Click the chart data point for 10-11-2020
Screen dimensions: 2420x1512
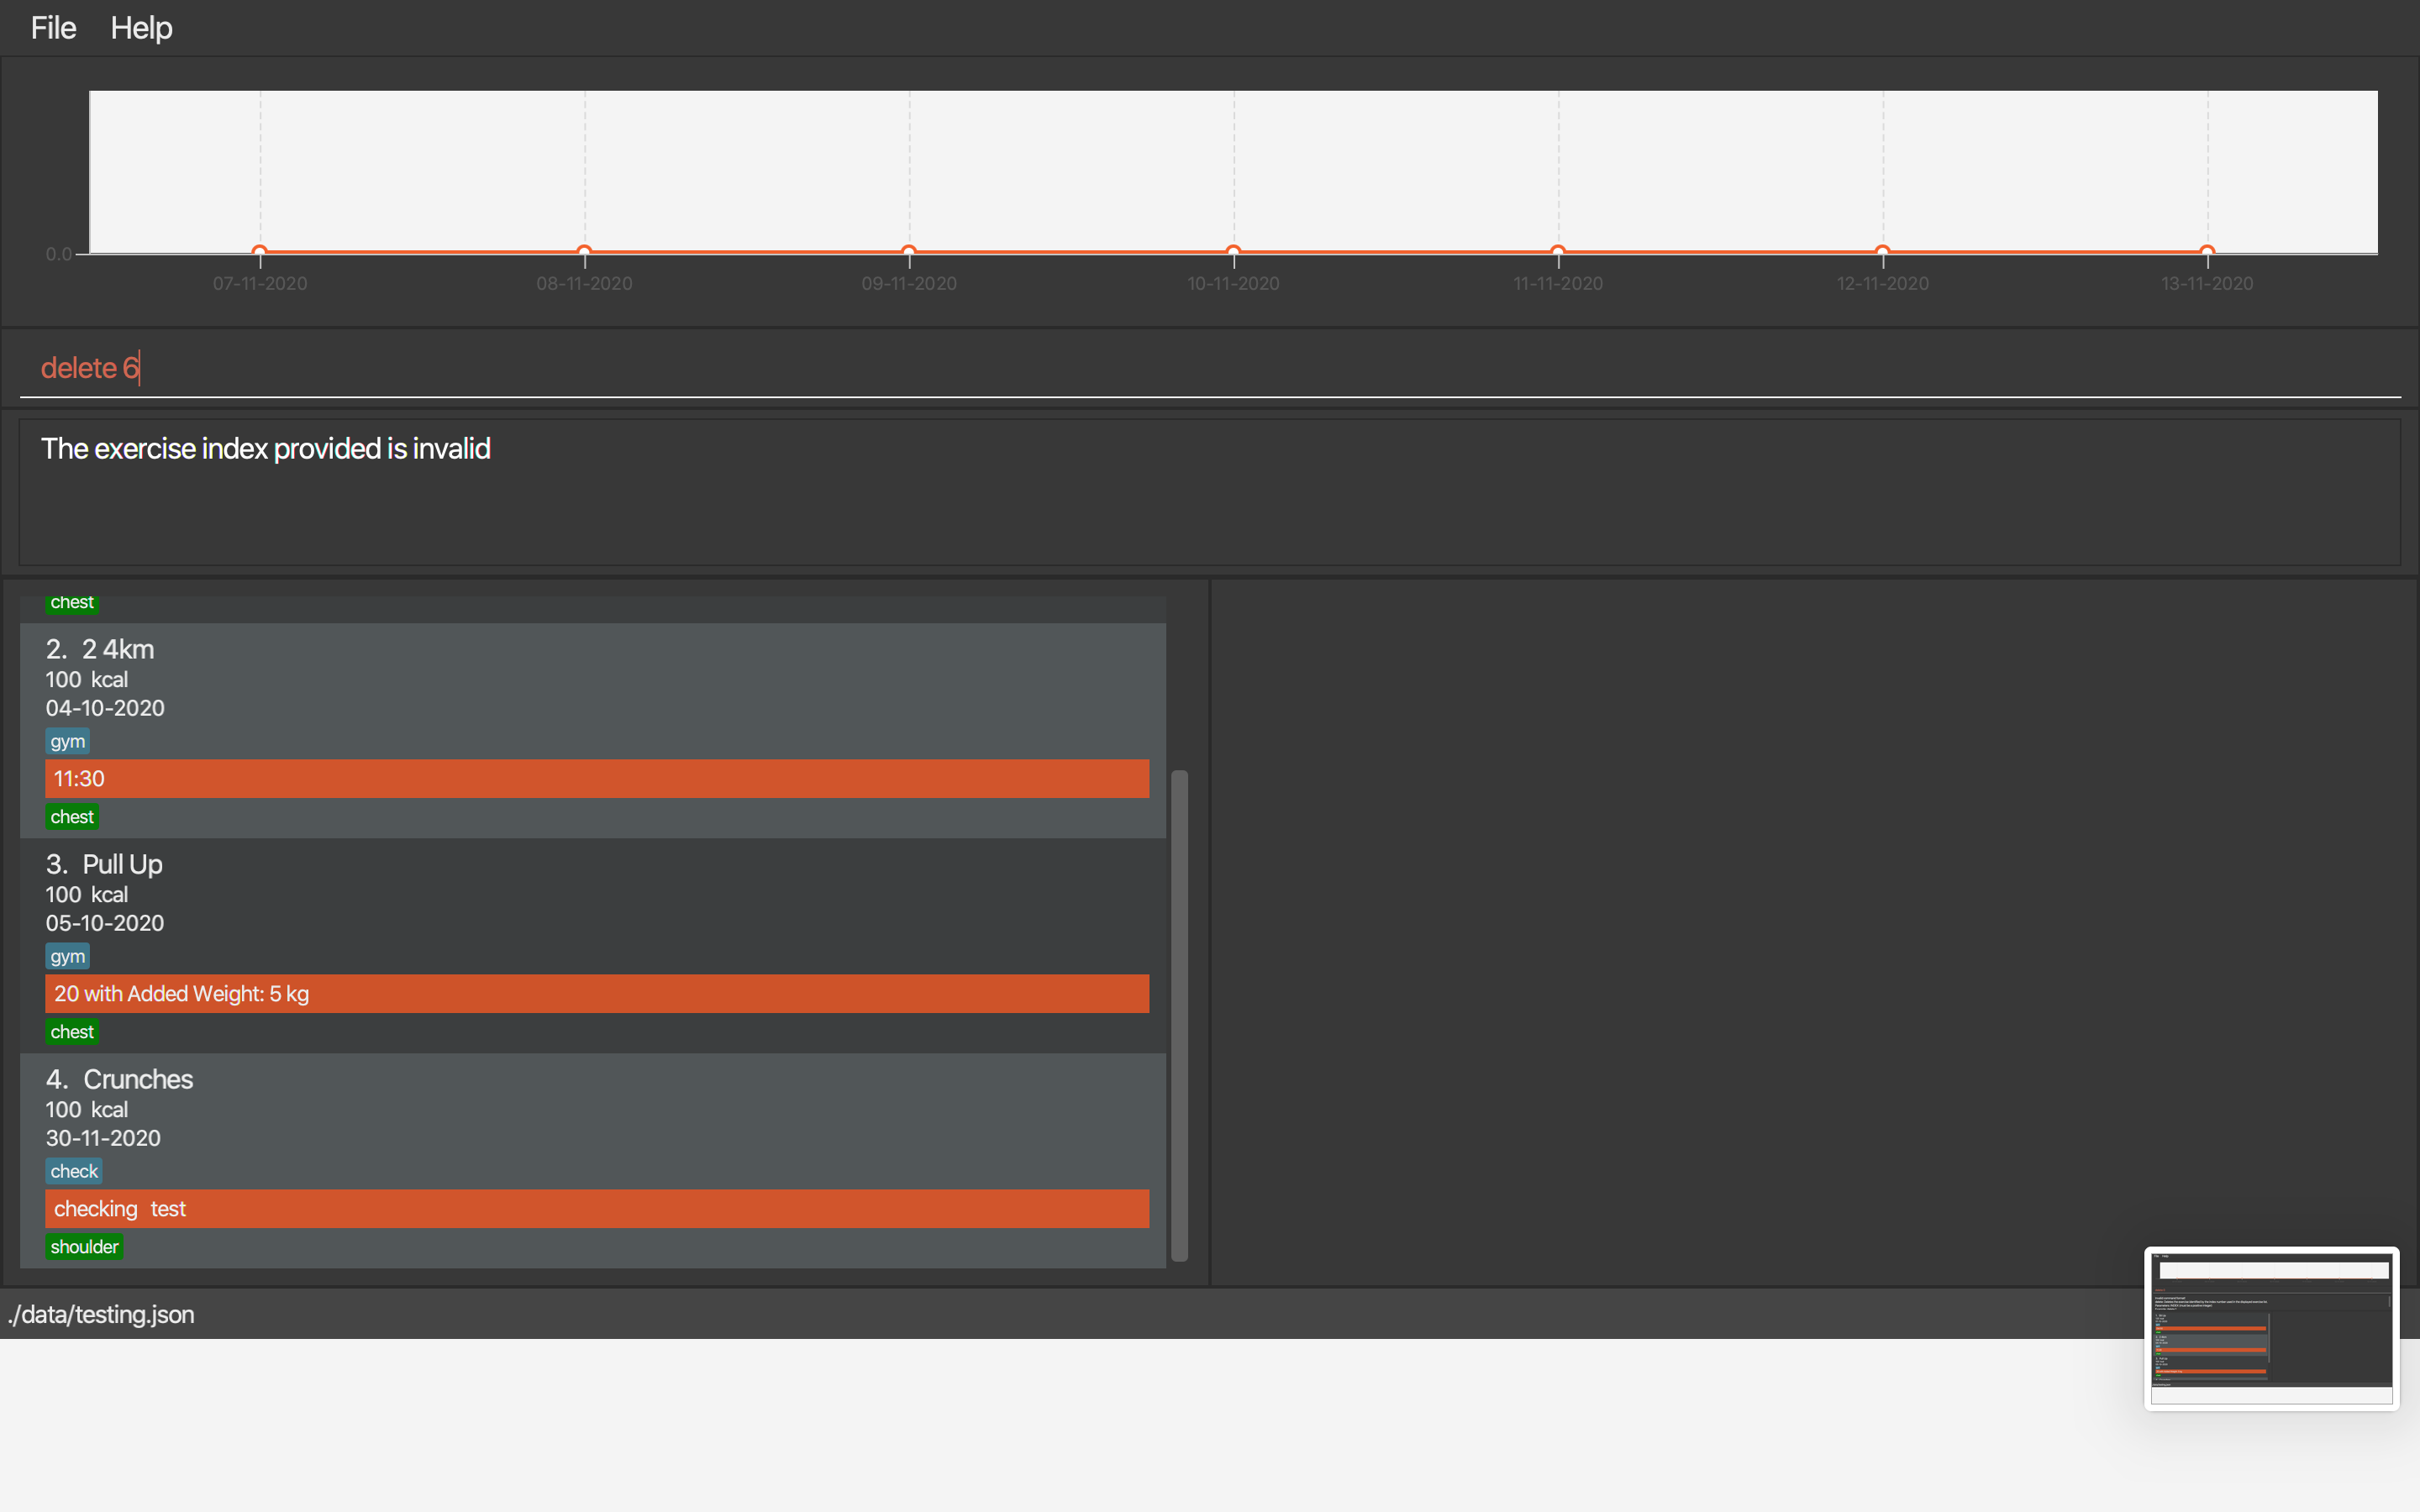[x=1233, y=251]
